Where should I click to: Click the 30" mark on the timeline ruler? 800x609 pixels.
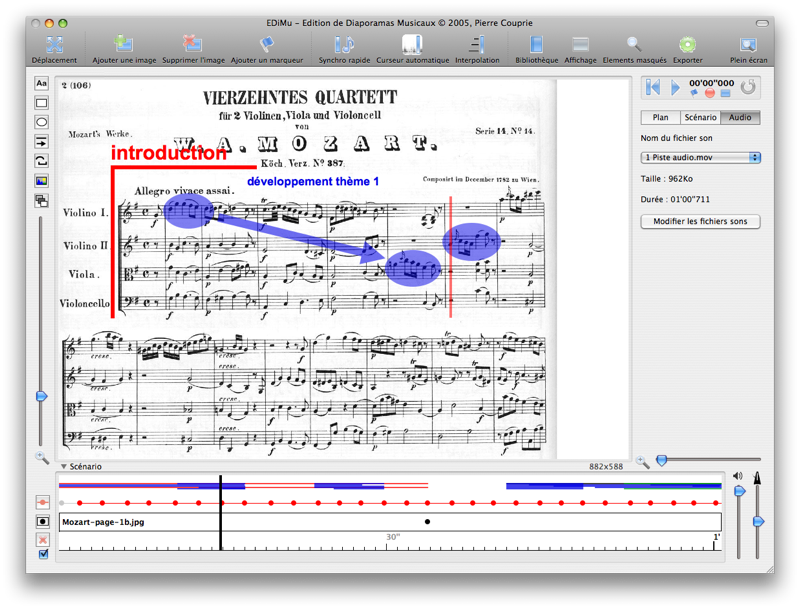click(x=393, y=537)
